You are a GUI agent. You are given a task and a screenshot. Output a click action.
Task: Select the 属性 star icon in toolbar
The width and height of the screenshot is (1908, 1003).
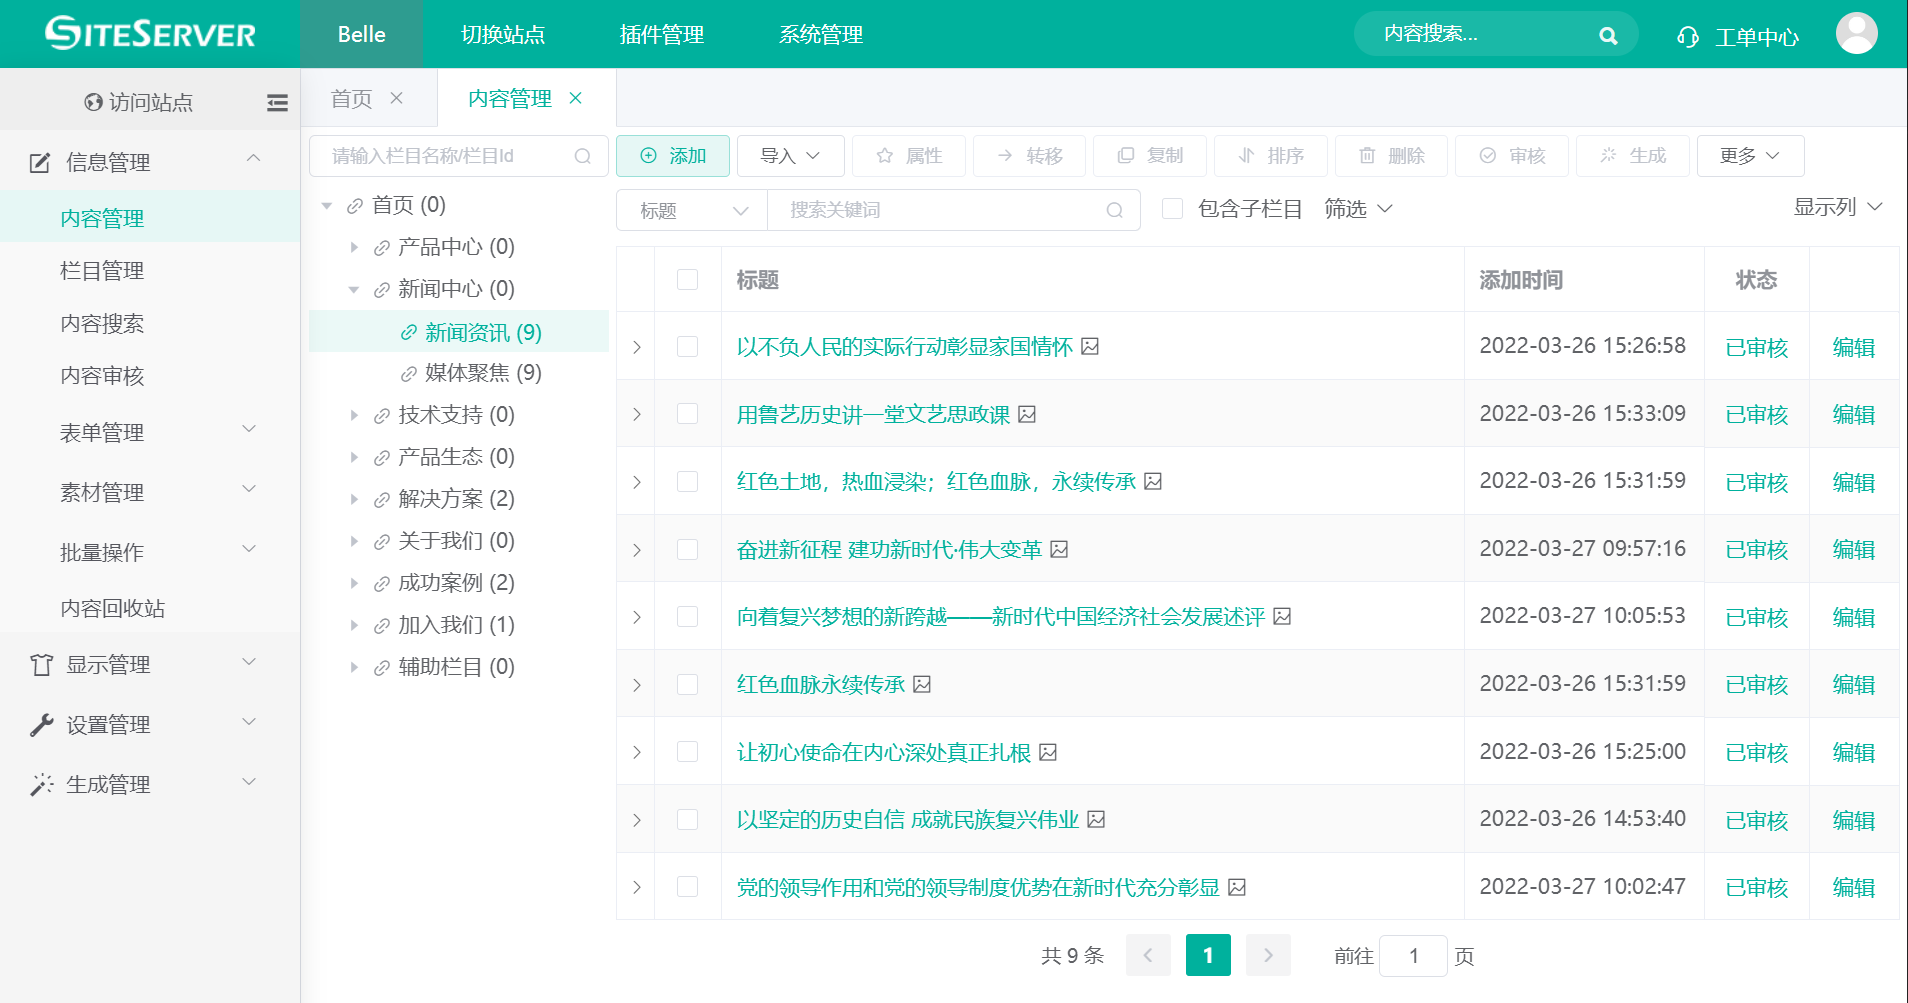pos(884,156)
